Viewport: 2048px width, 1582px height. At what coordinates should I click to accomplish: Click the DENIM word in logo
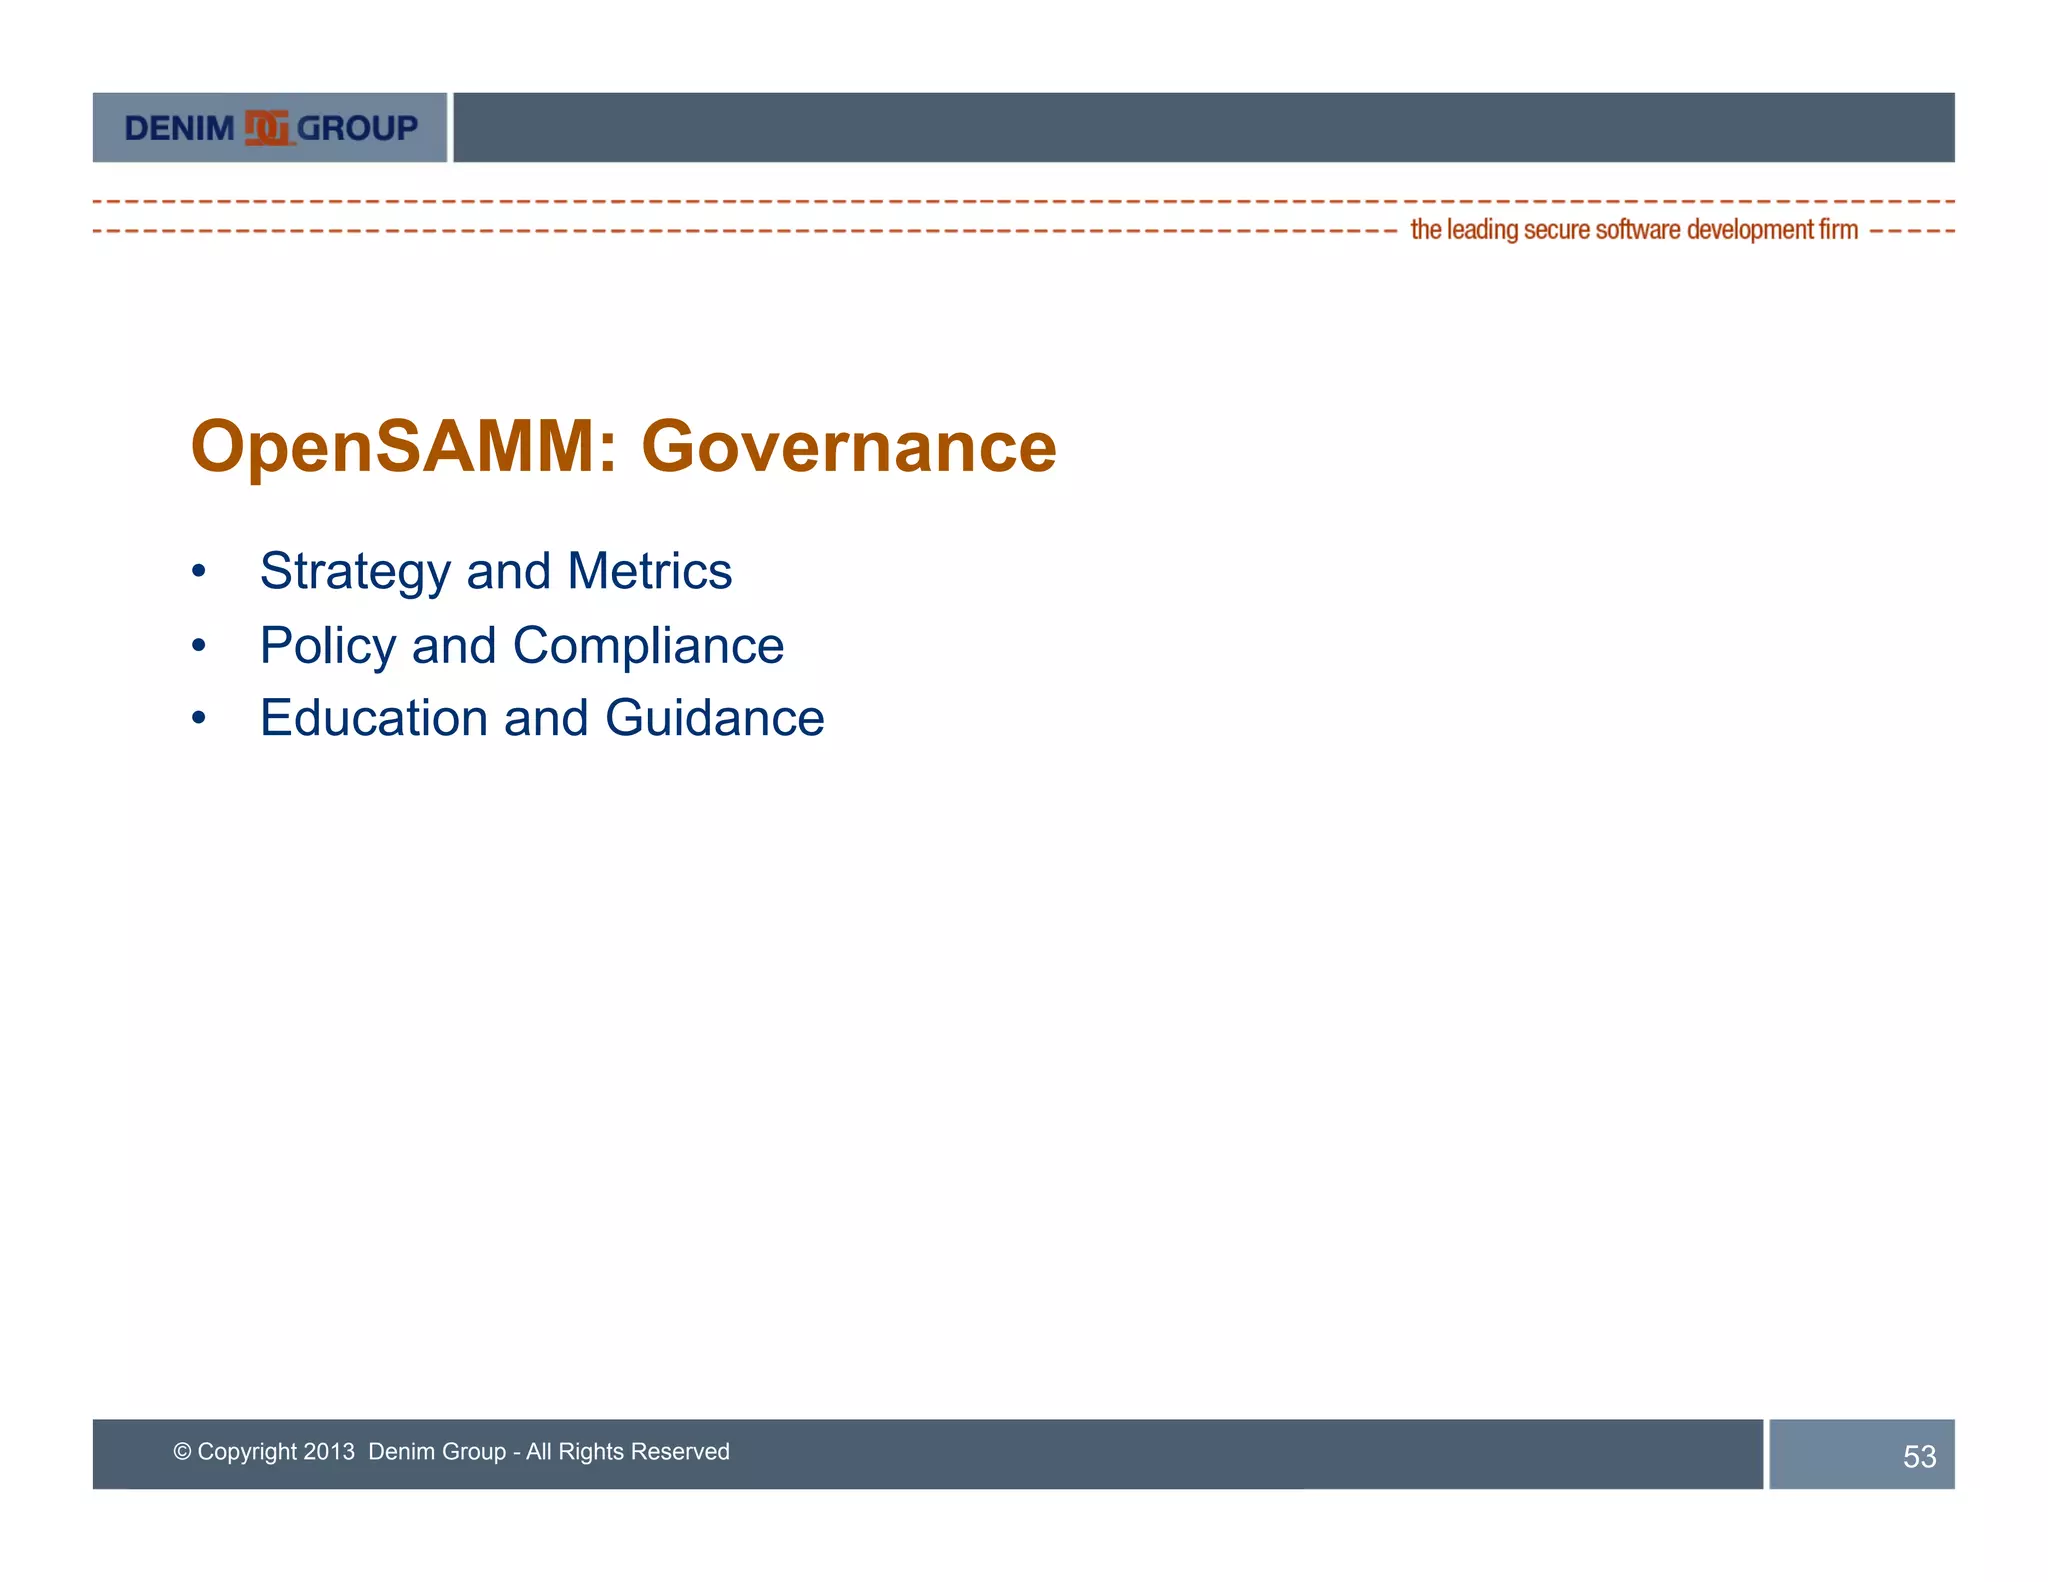point(179,128)
